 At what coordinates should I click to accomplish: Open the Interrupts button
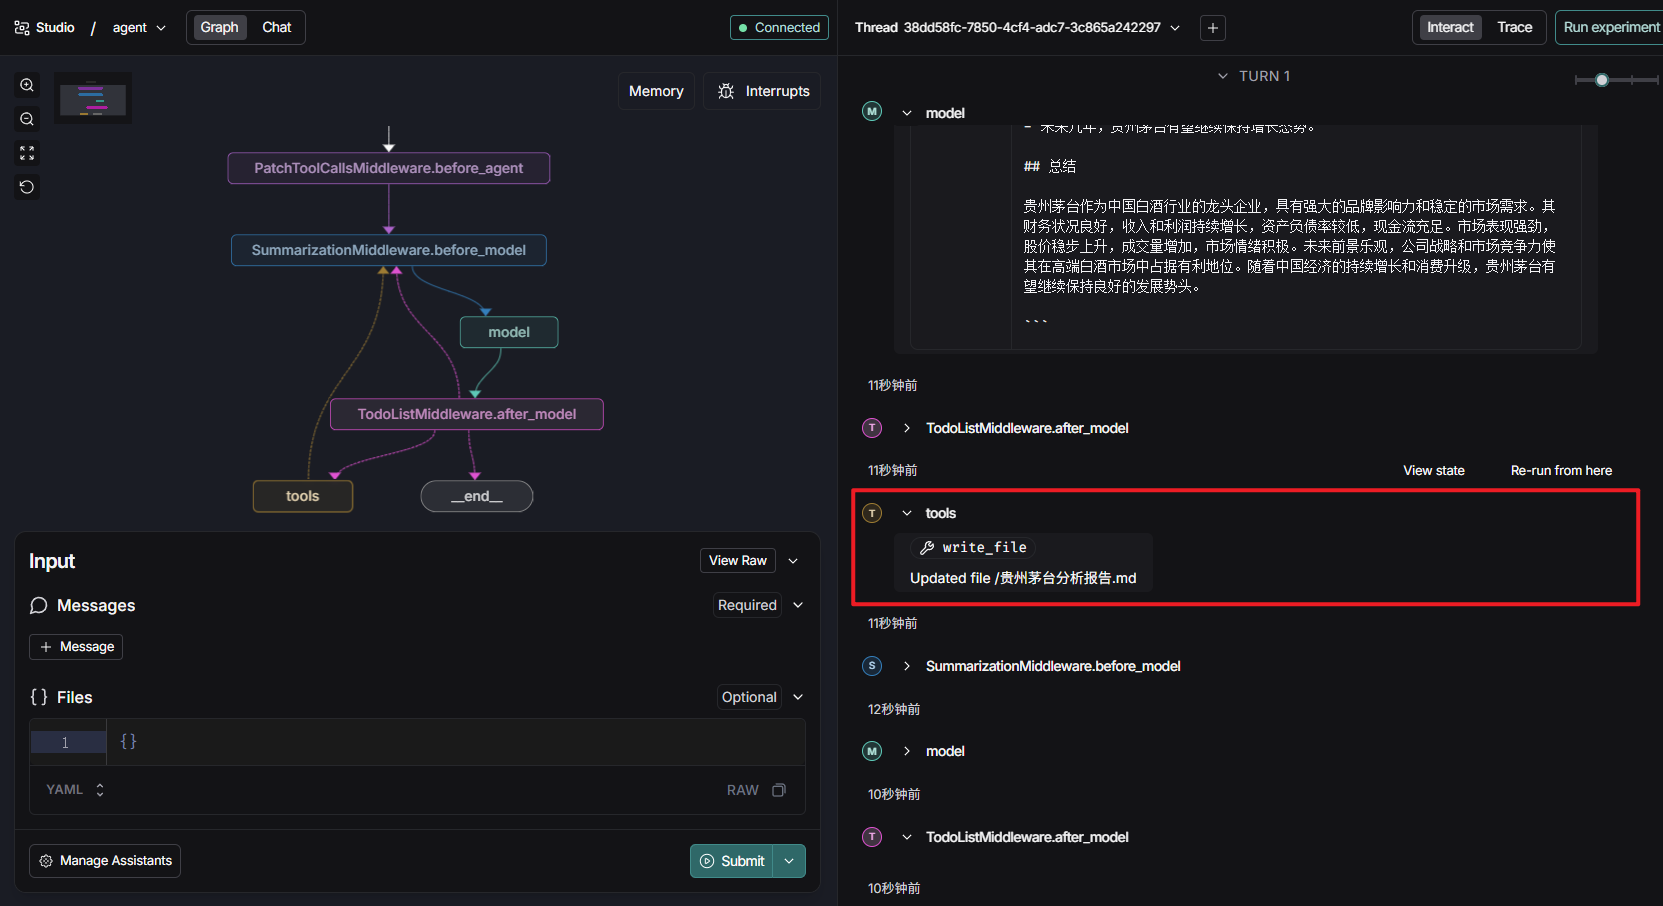762,91
